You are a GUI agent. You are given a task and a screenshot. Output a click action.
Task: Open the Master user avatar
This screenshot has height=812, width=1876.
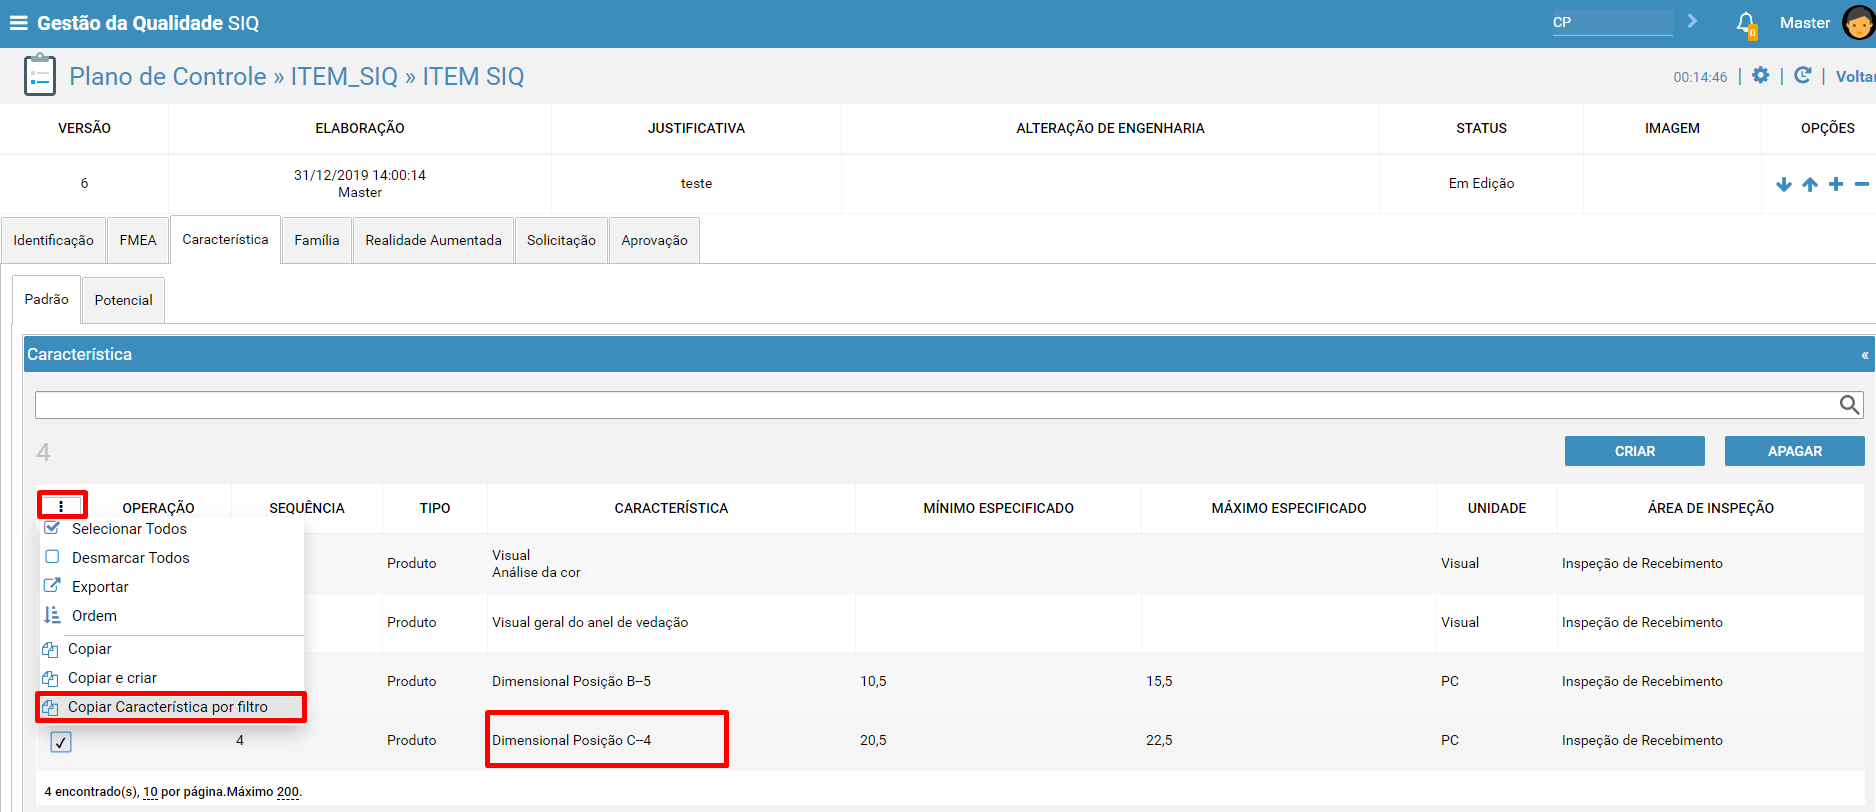1858,23
